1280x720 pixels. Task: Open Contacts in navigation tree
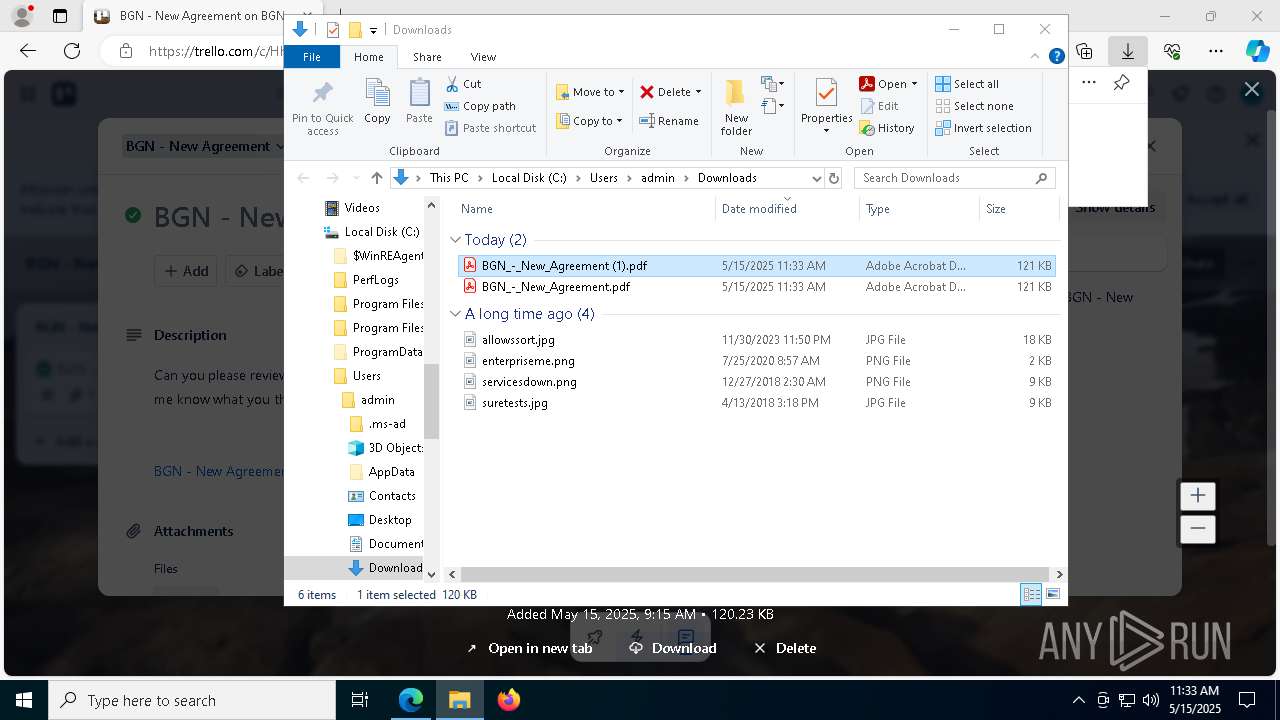(x=381, y=496)
